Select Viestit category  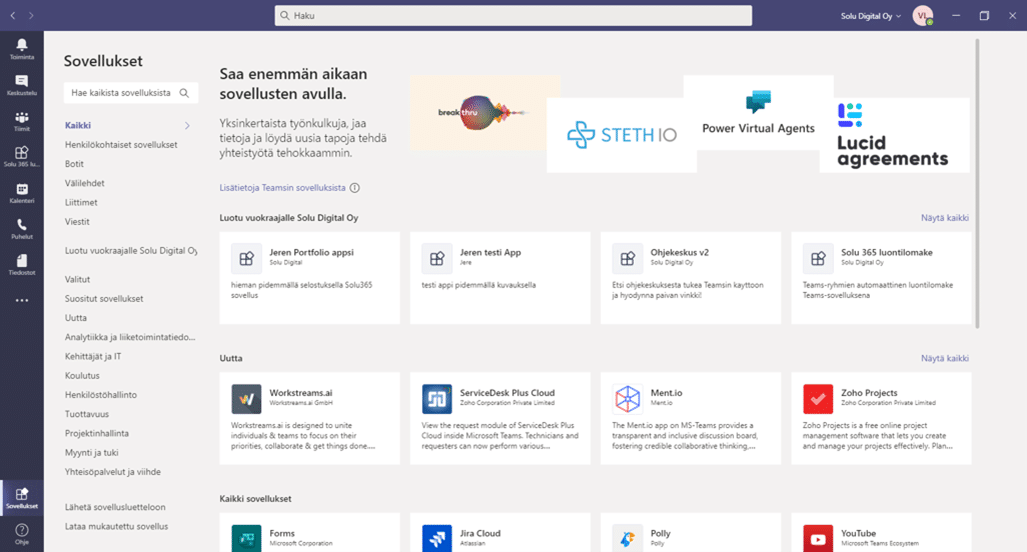pyautogui.click(x=77, y=221)
